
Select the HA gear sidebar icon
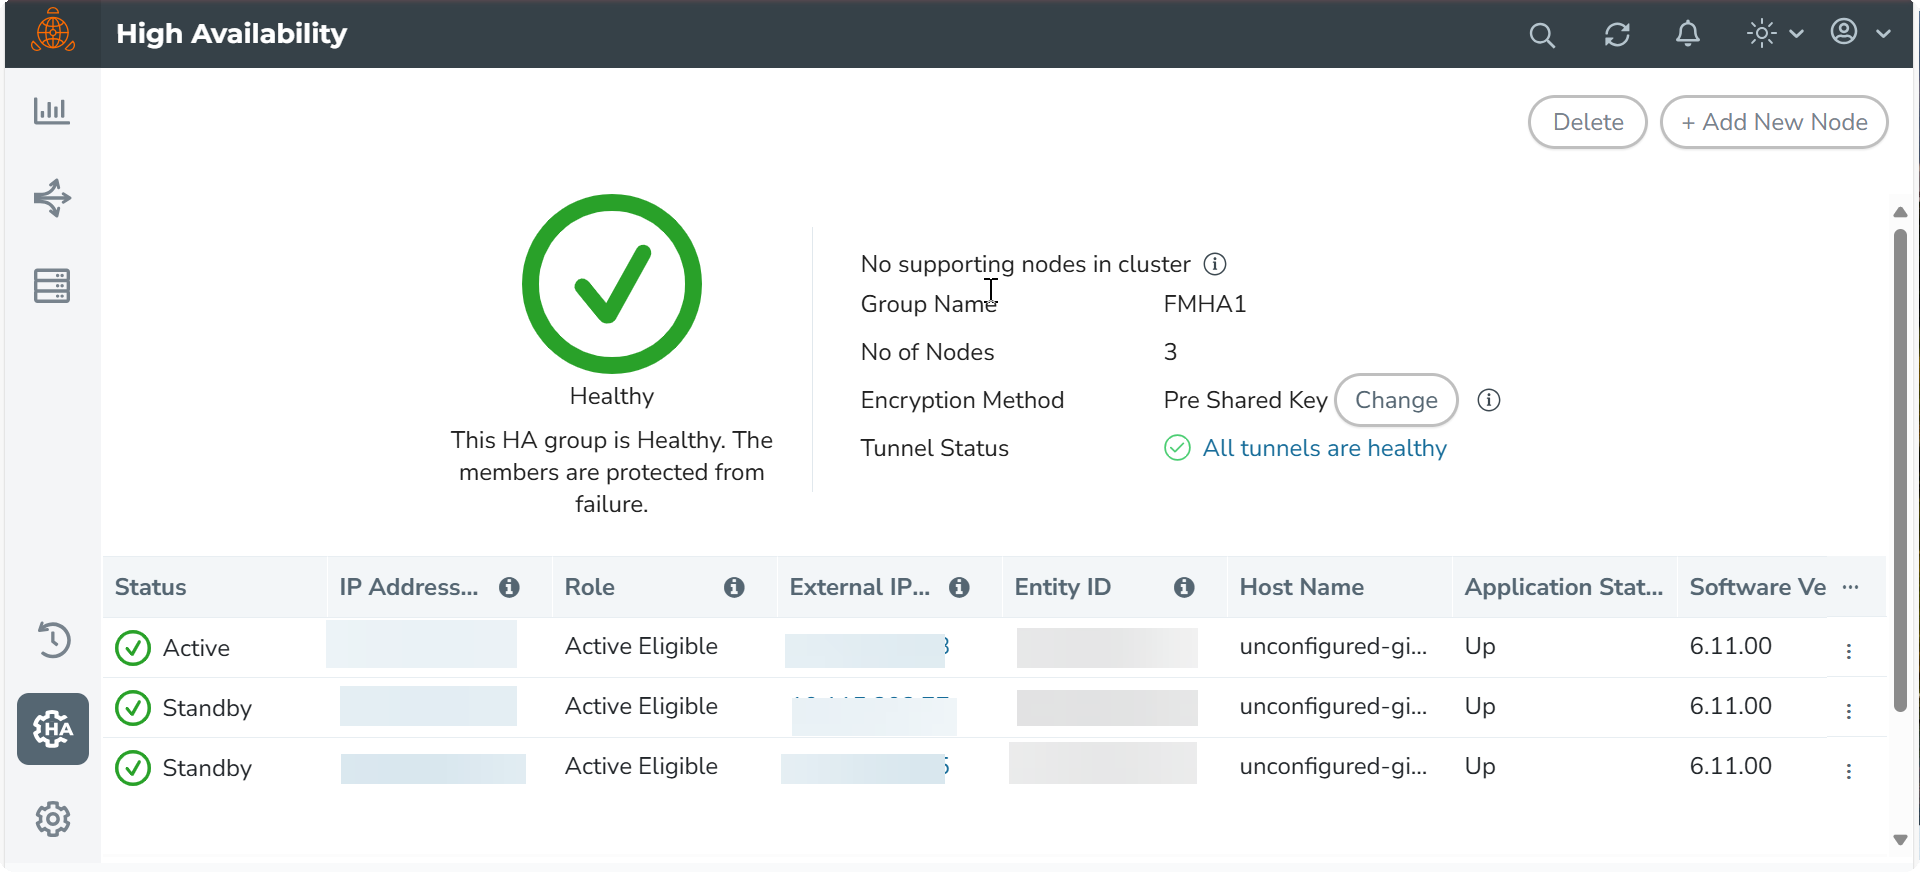pyautogui.click(x=53, y=729)
